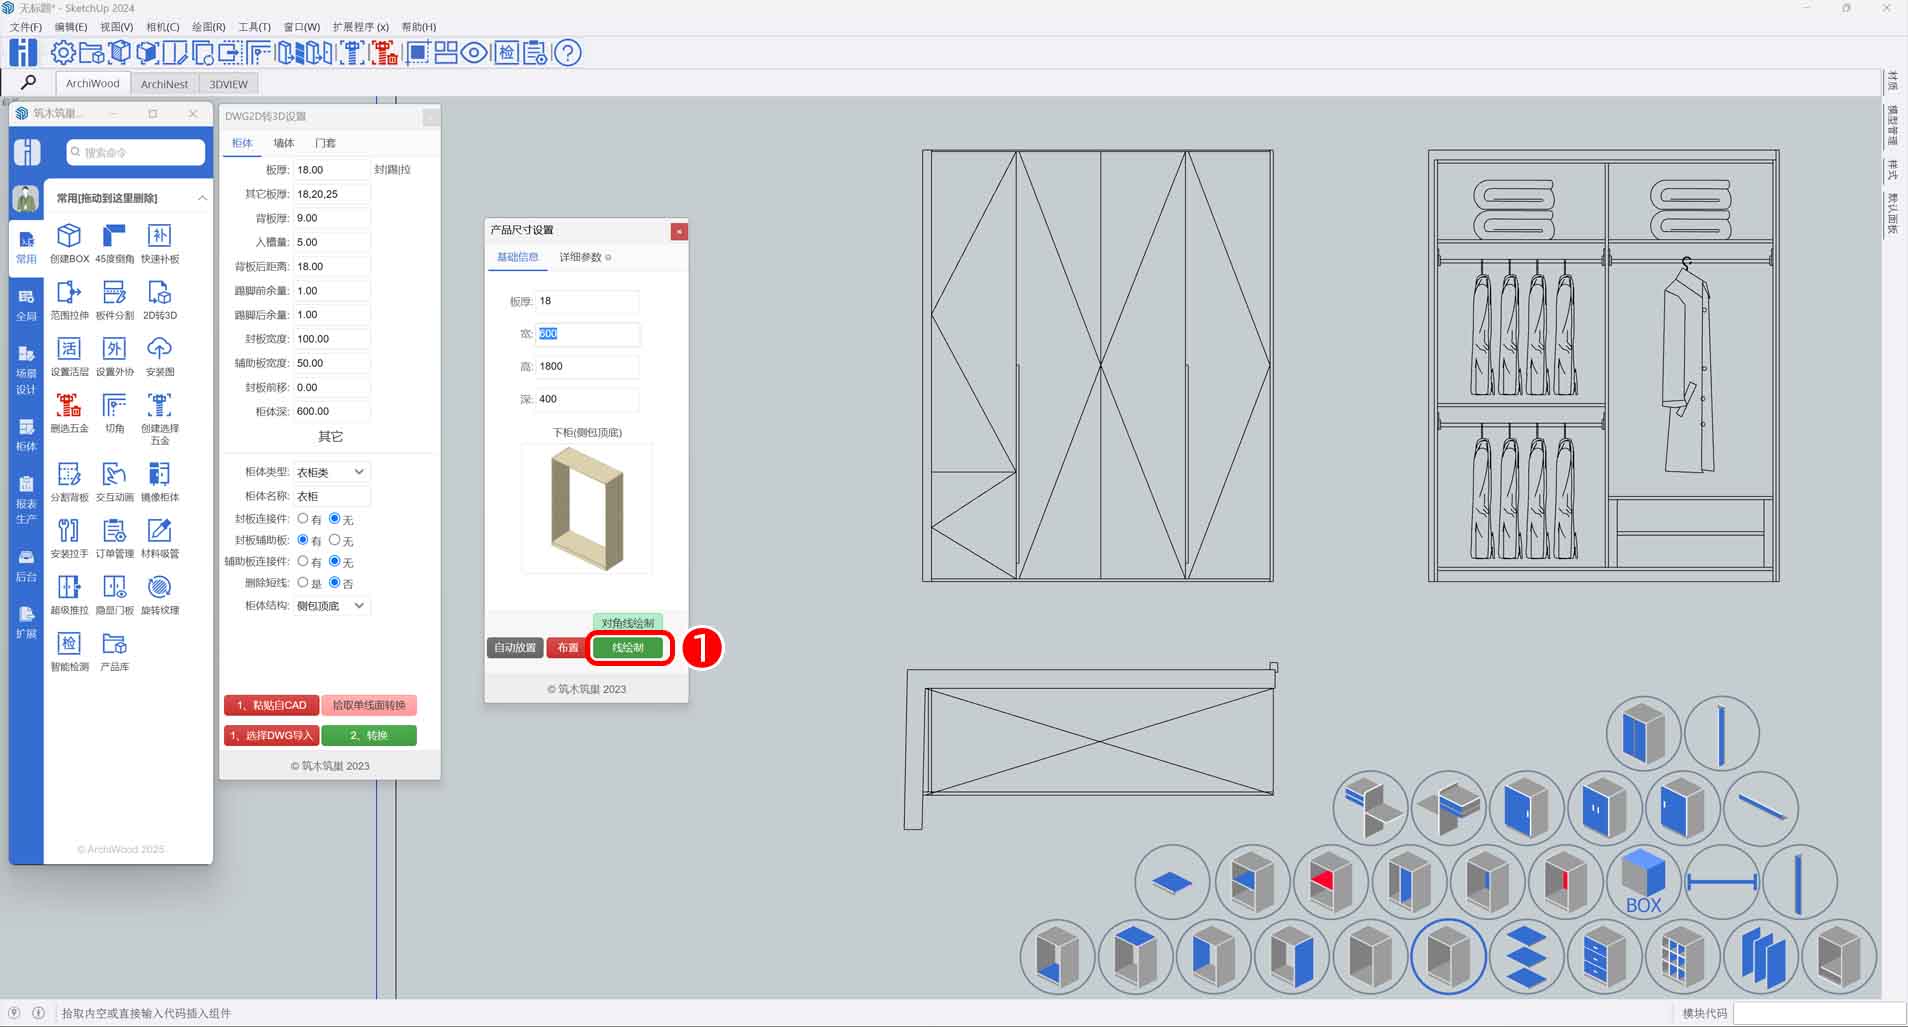Open the 产品库 folder icon
The width and height of the screenshot is (1908, 1027).
(x=114, y=645)
